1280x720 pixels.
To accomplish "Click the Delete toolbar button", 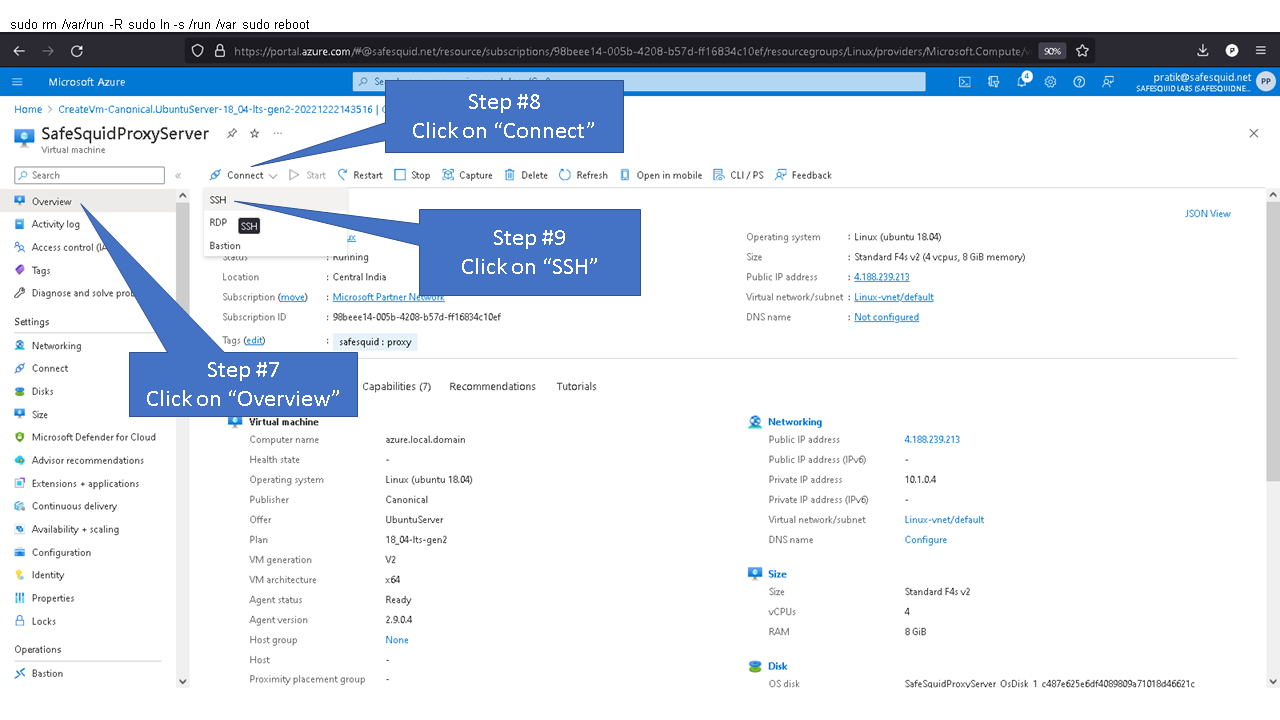I will (526, 175).
